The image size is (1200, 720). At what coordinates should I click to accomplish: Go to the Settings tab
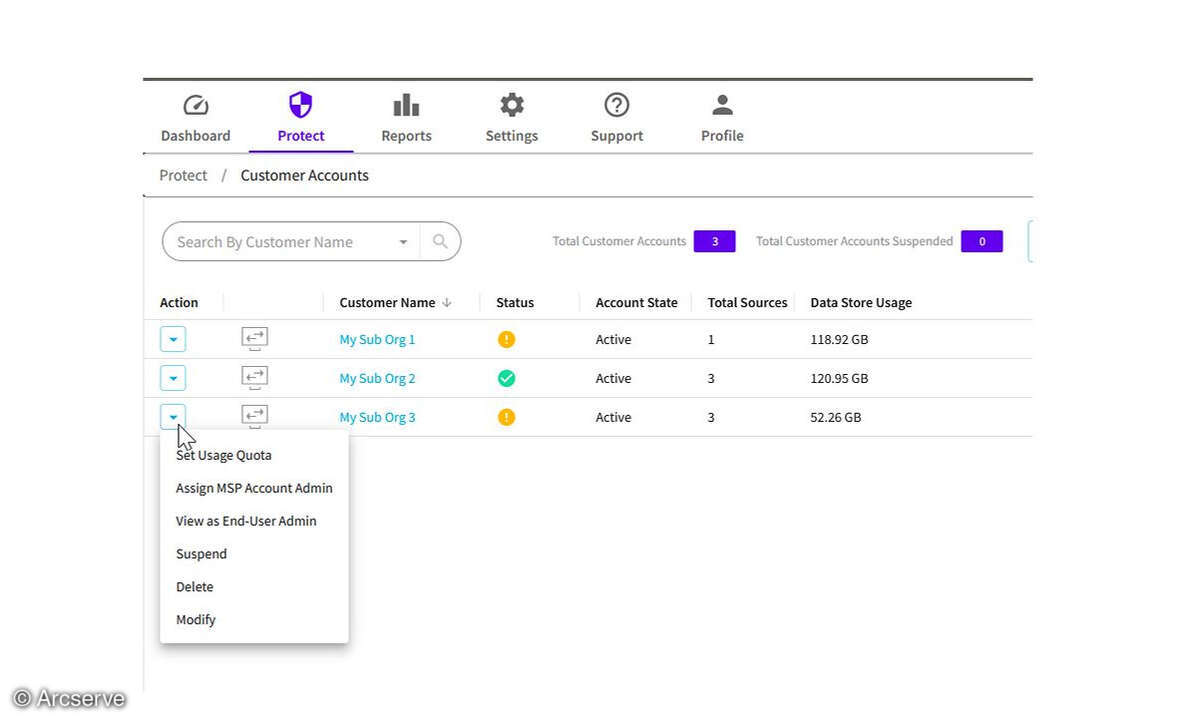click(x=512, y=119)
